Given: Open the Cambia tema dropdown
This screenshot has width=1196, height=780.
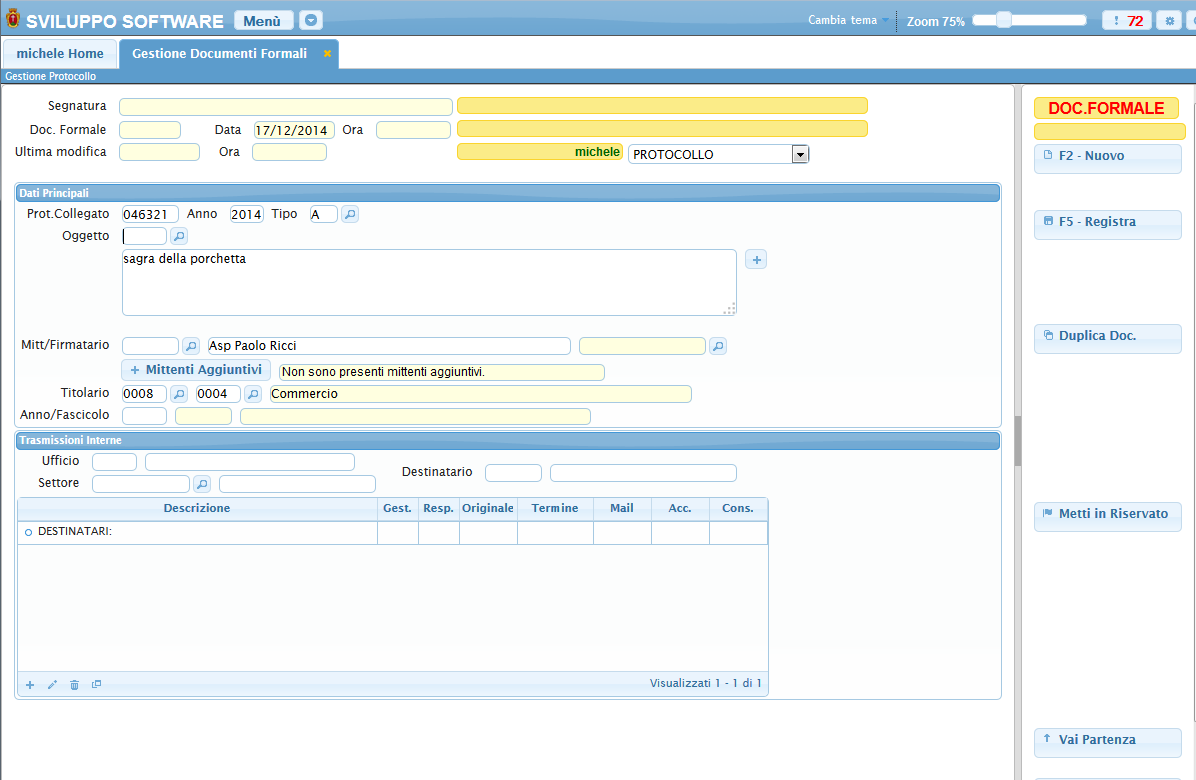Looking at the screenshot, I should [848, 20].
